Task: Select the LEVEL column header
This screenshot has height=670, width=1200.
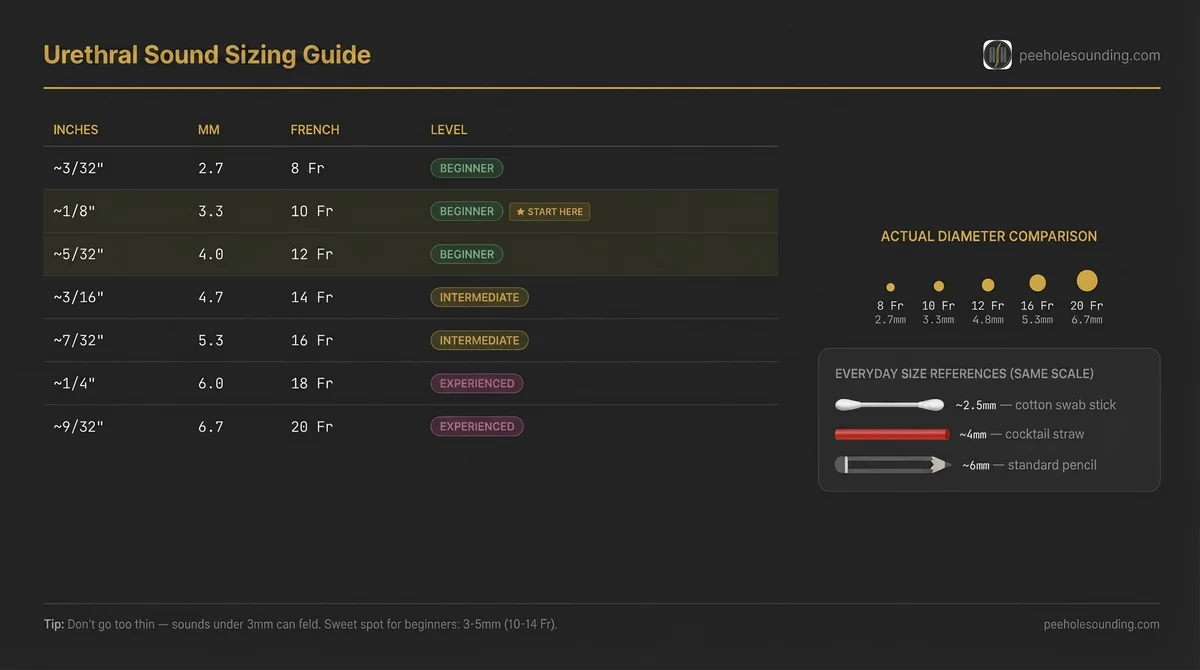Action: (449, 129)
